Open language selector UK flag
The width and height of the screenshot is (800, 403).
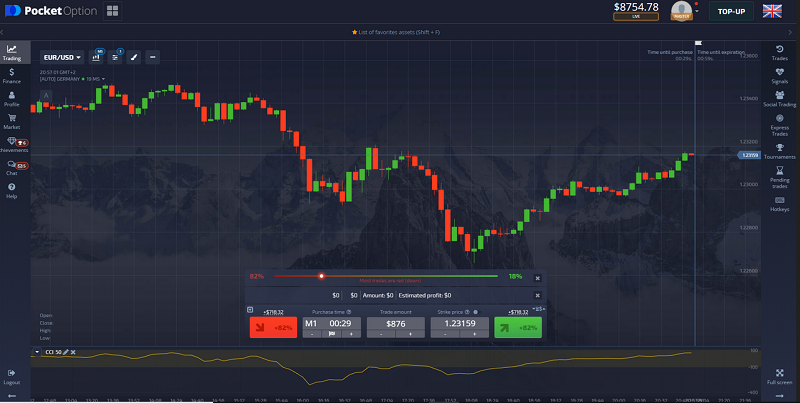(772, 11)
